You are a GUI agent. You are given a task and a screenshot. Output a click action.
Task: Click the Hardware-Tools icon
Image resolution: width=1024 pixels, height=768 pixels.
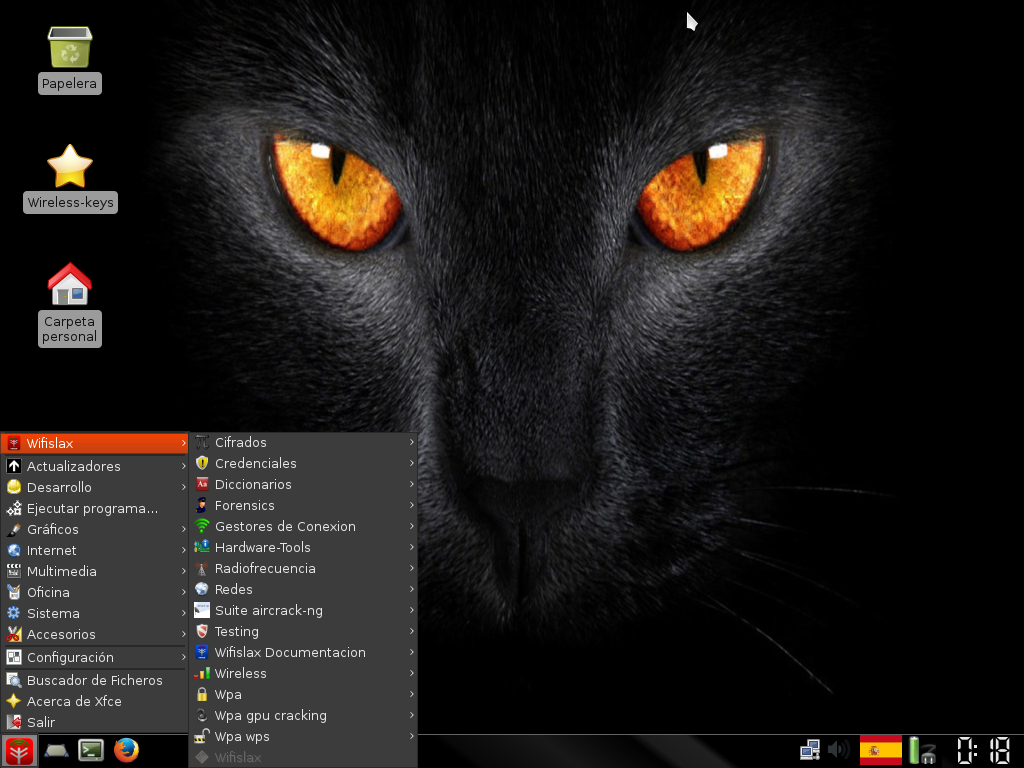pos(202,547)
